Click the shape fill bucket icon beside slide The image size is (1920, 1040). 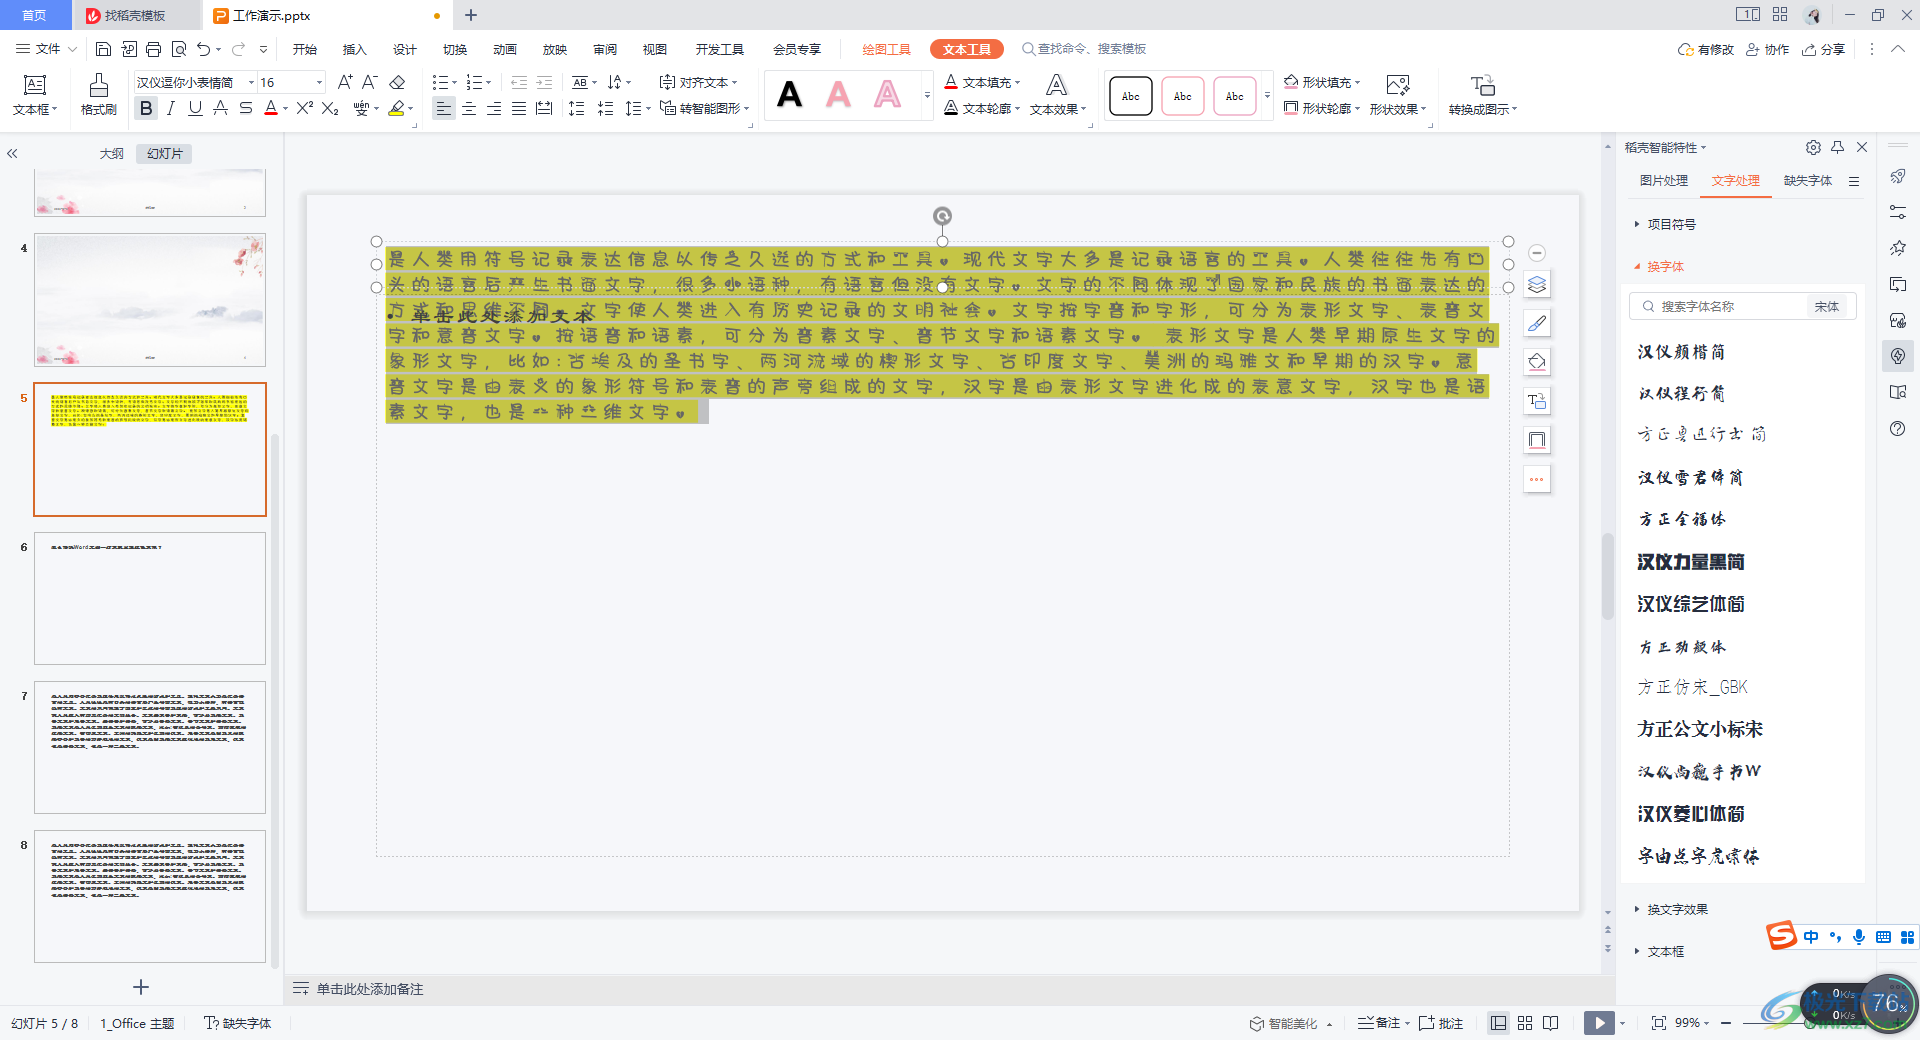tap(1537, 362)
